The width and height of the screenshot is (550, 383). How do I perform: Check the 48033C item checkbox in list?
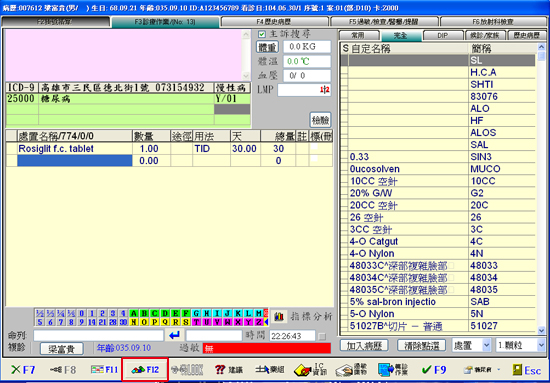[451, 266]
